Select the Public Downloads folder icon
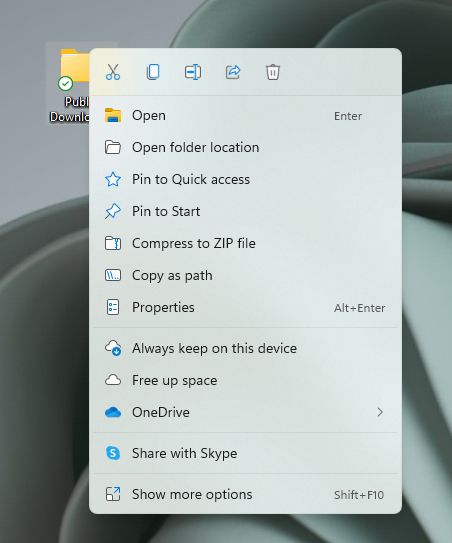 pos(74,66)
